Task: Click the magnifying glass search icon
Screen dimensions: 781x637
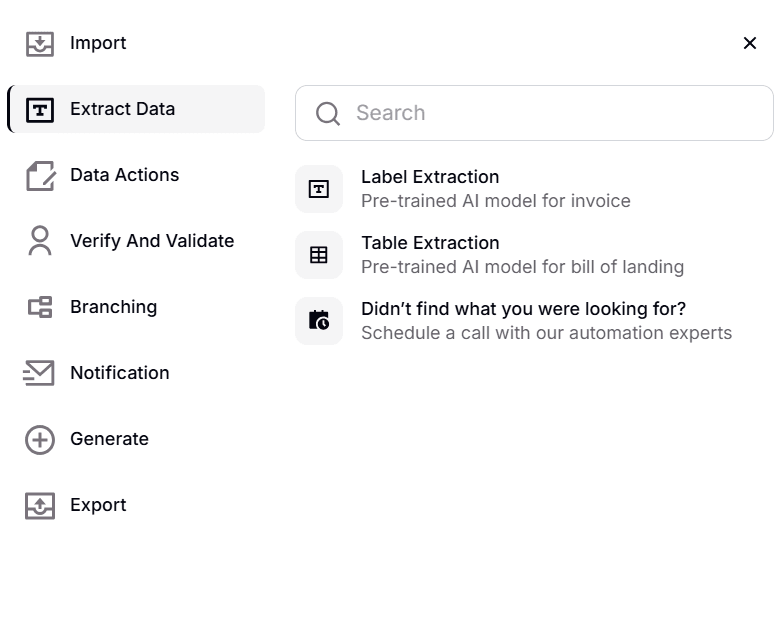Action: (328, 114)
